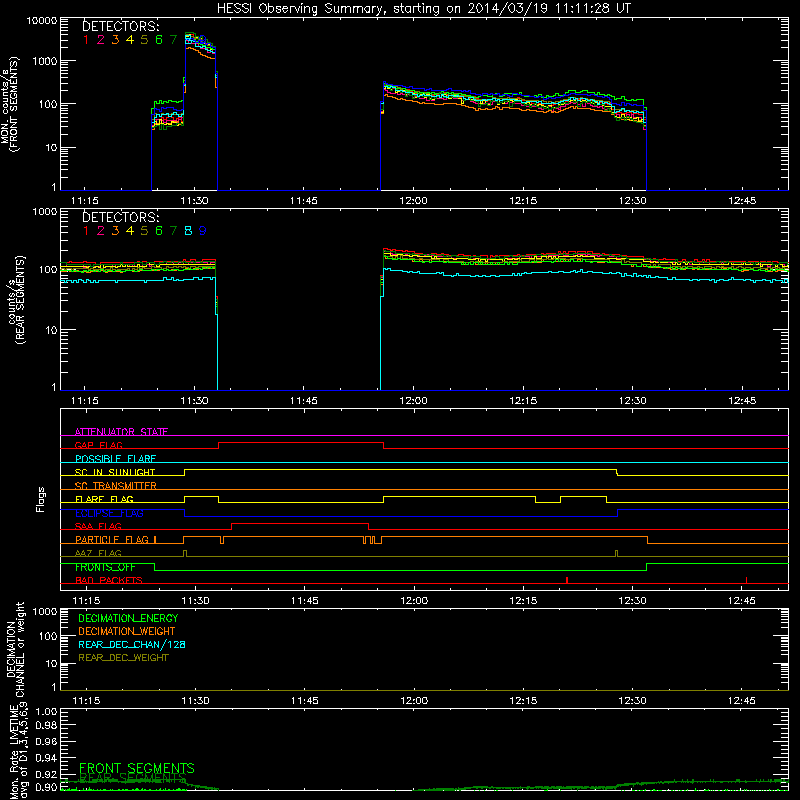This screenshot has height=800, width=800.
Task: Click the HESSI Observing Summary title text
Action: click(x=424, y=9)
